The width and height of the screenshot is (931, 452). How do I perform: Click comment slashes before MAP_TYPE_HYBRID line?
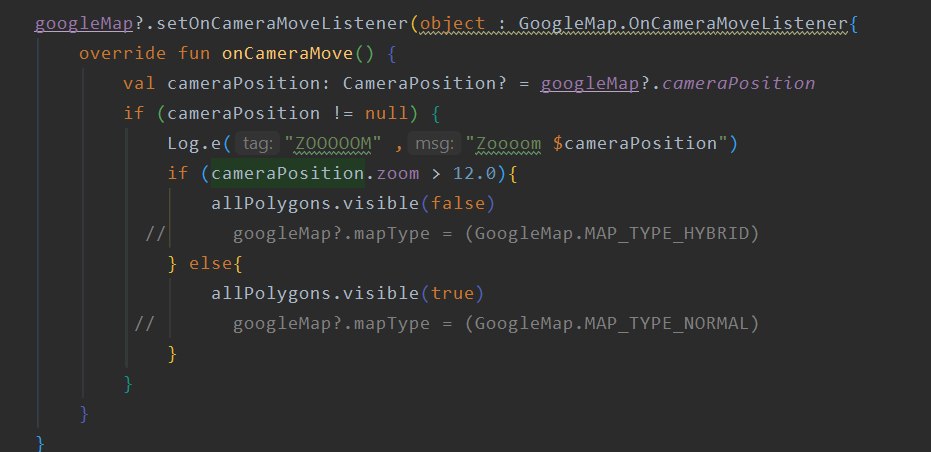(155, 233)
